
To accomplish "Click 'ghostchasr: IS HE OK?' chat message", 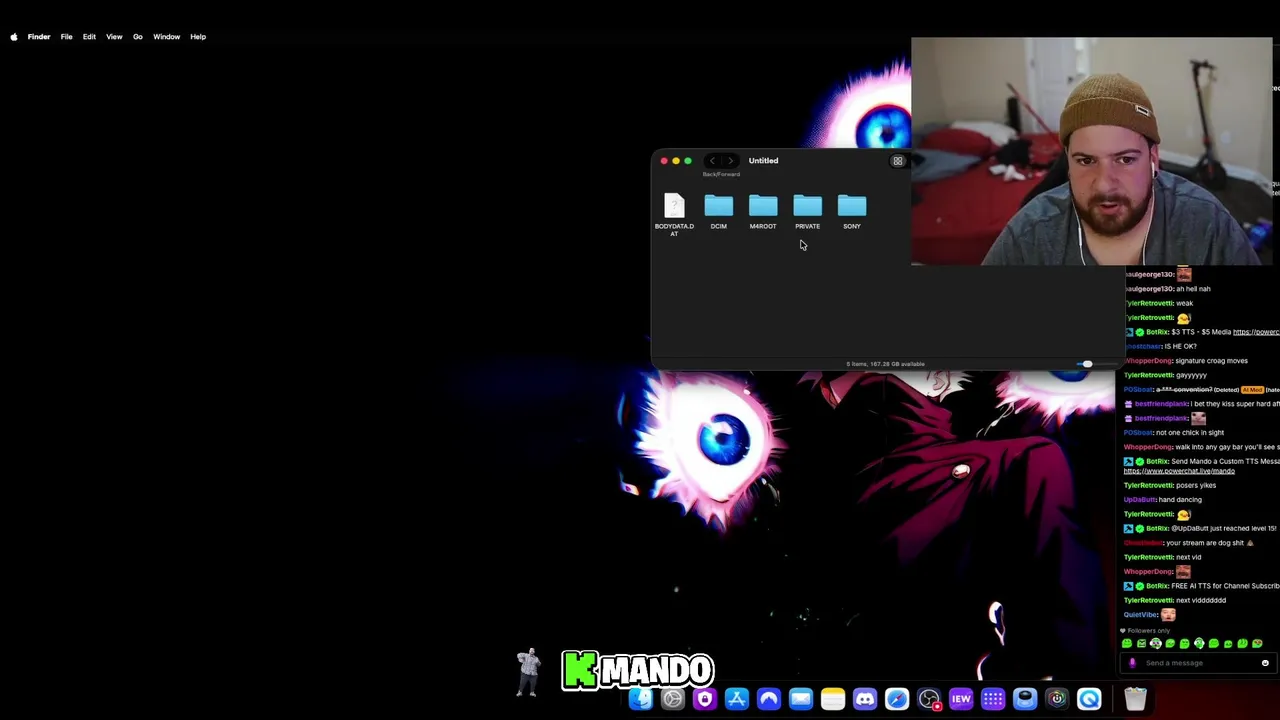I will click(x=1160, y=346).
